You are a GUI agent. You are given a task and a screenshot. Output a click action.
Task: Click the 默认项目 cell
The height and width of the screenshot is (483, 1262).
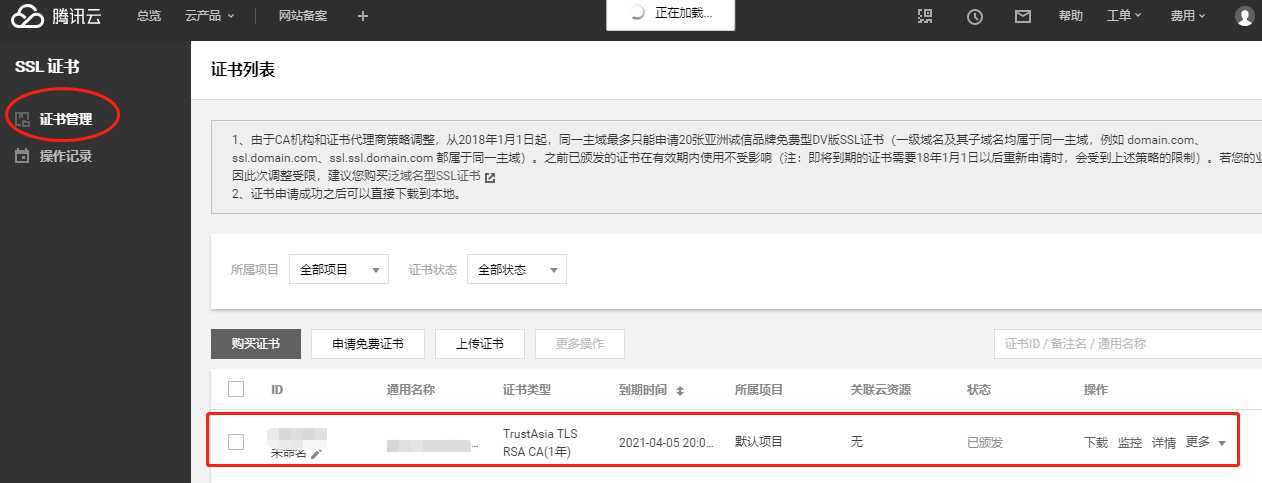[x=759, y=441]
